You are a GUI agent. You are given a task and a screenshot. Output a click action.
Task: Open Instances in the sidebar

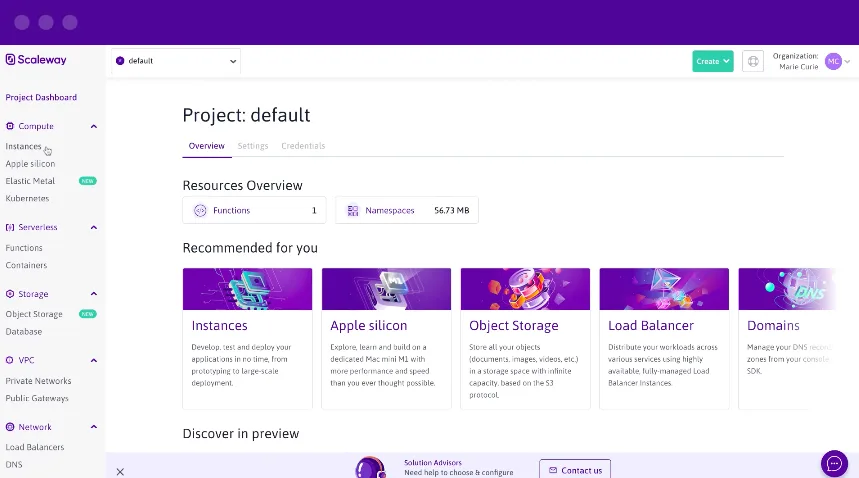point(23,146)
